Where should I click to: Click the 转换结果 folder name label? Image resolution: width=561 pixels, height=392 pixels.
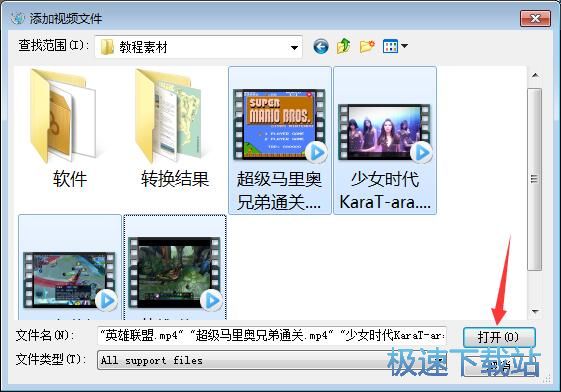tap(175, 178)
